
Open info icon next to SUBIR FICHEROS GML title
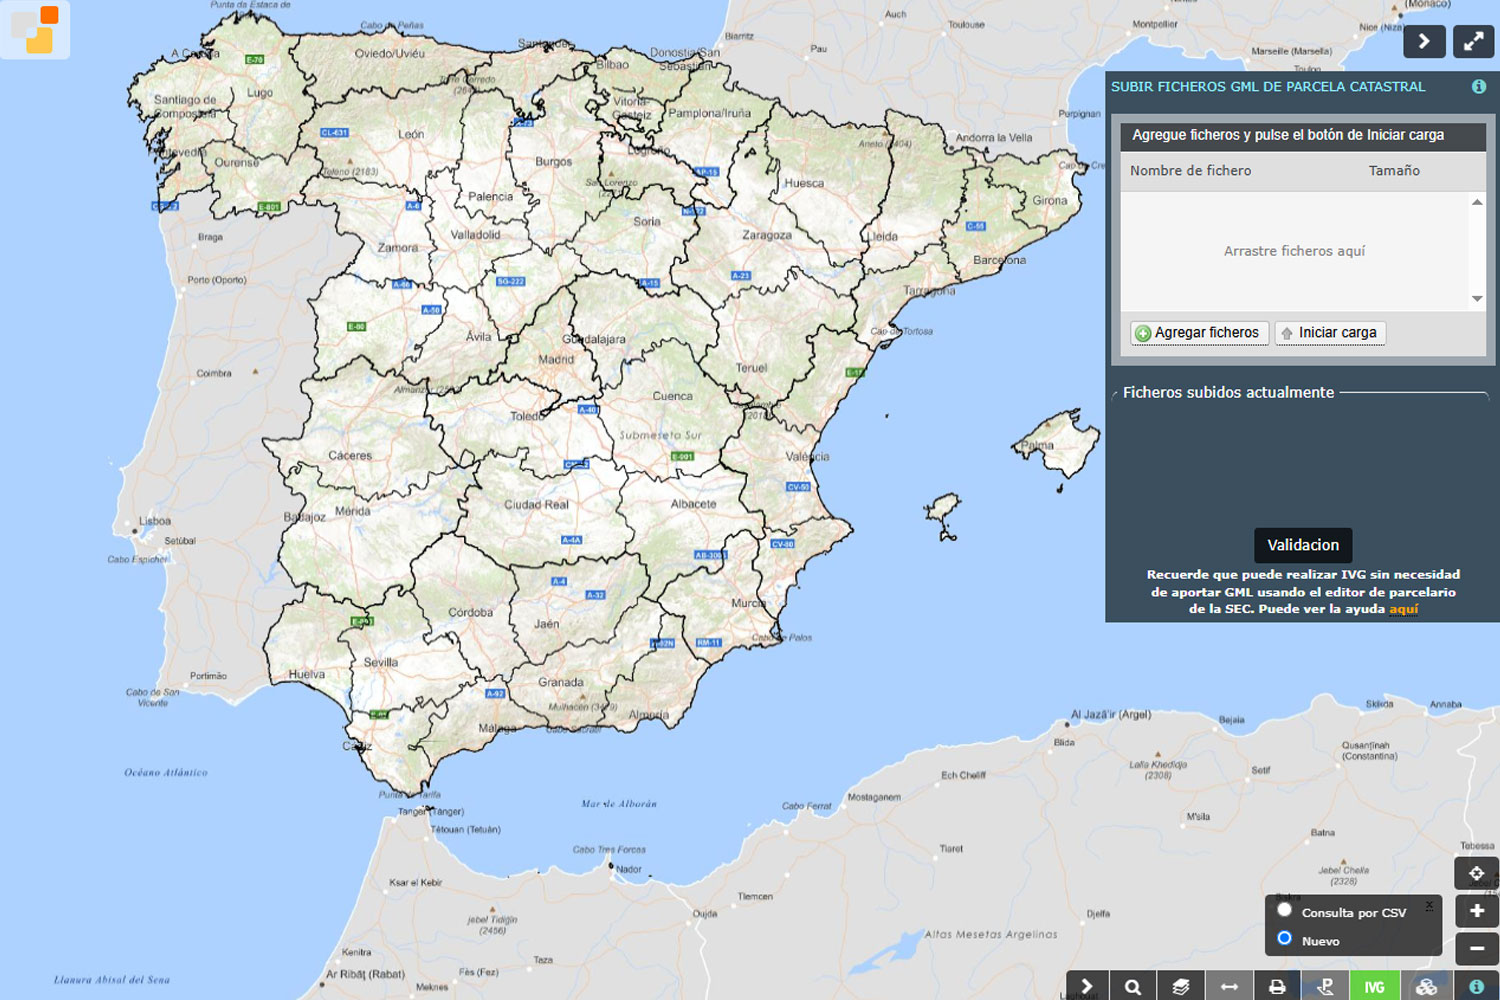1478,87
